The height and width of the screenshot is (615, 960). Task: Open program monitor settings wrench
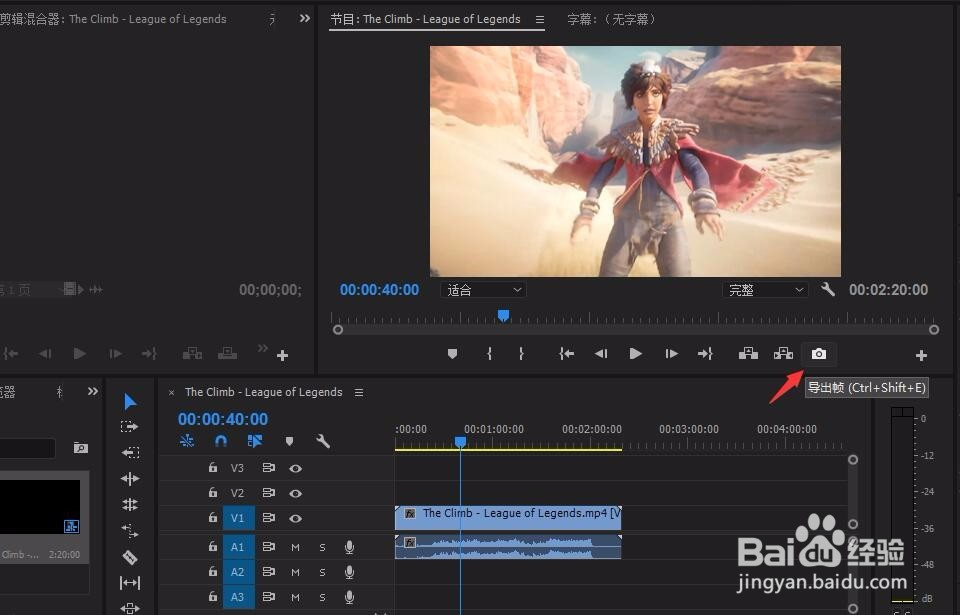828,289
